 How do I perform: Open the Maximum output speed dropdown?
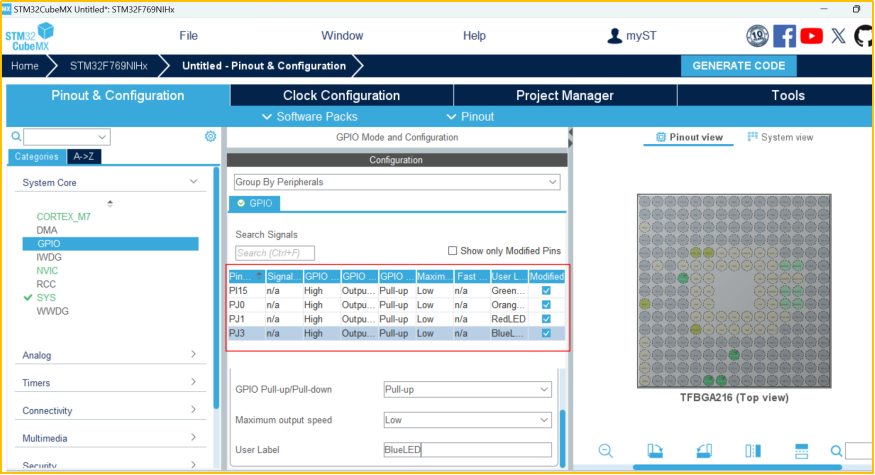coord(467,420)
